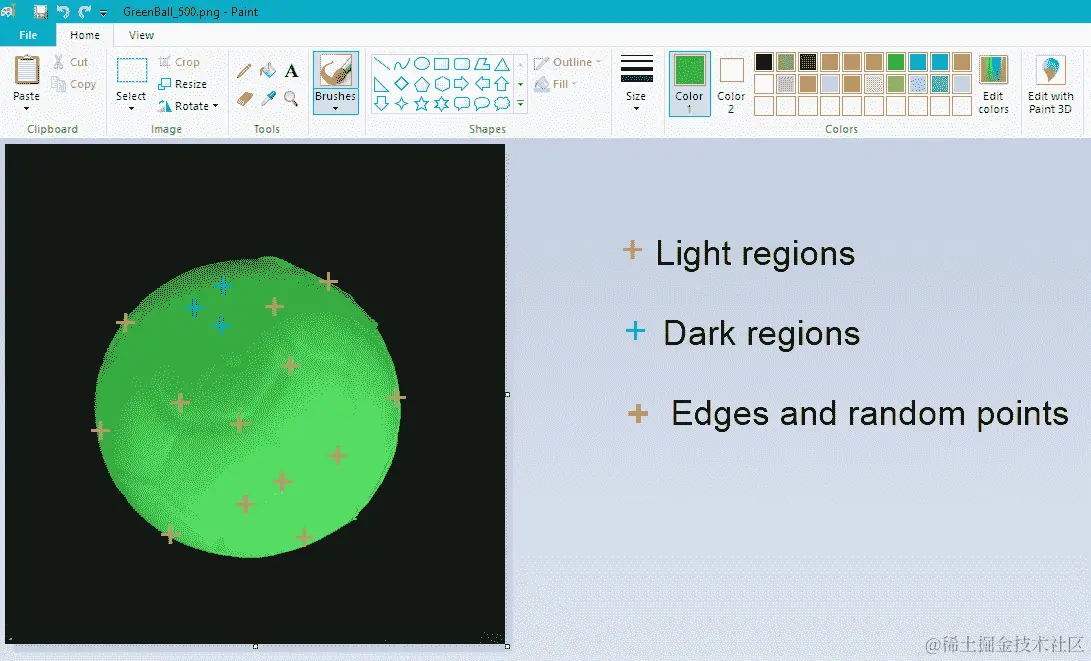The width and height of the screenshot is (1091, 661).
Task: Select the Fill with color bucket tool
Action: 268,70
